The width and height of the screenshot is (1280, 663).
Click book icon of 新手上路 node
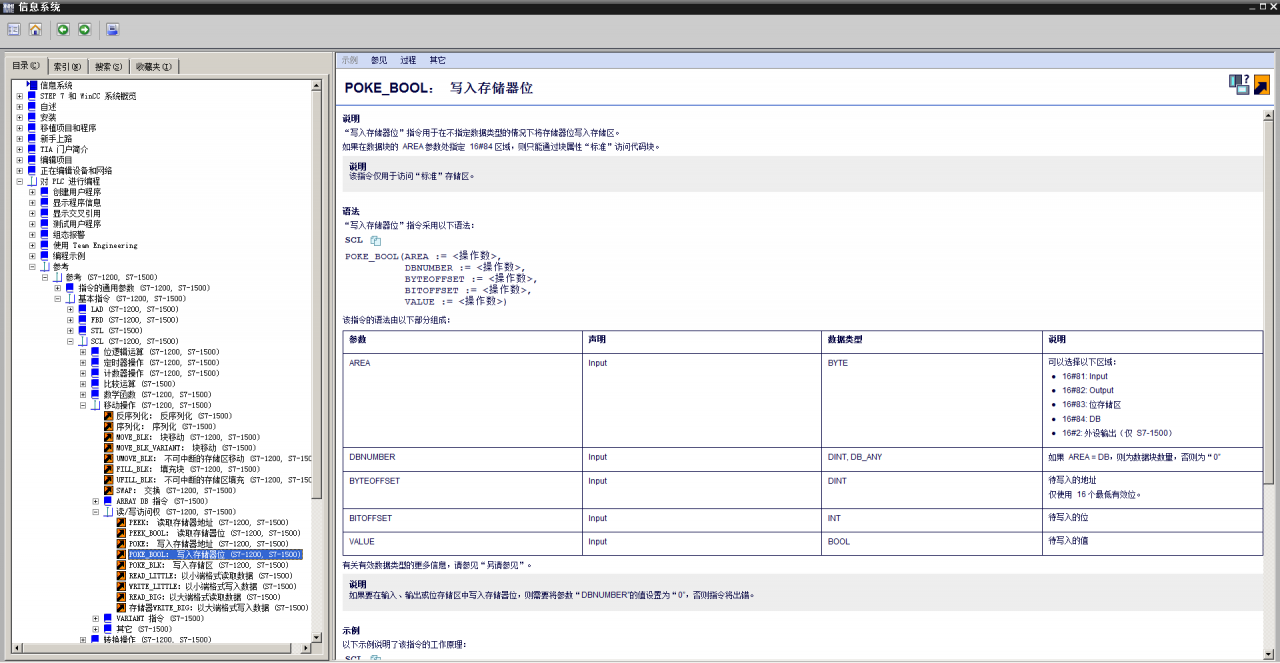coord(32,139)
